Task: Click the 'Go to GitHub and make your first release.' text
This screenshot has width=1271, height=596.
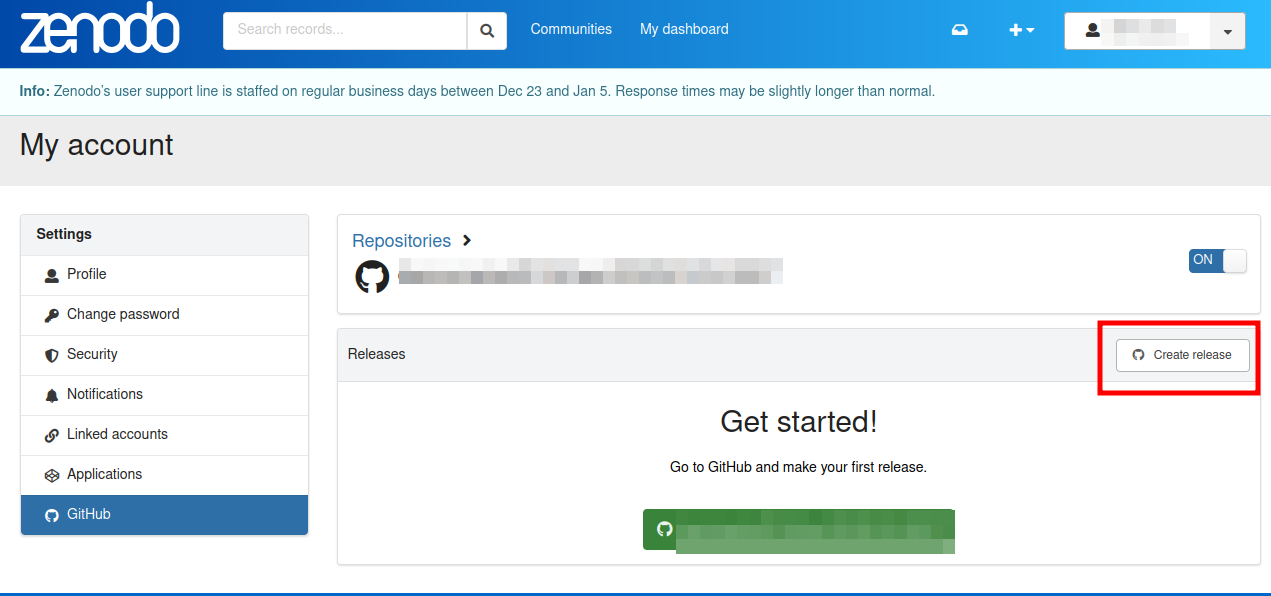Action: coord(798,467)
